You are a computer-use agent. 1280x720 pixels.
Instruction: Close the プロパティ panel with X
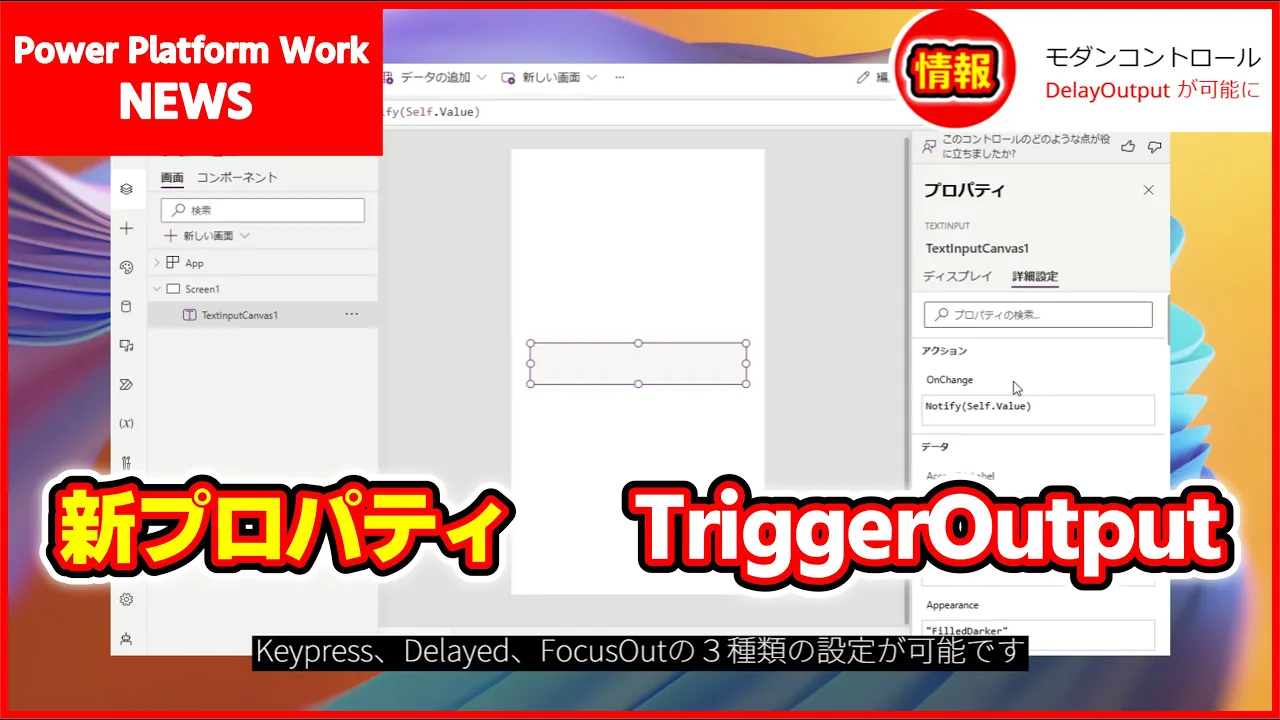pos(1148,190)
